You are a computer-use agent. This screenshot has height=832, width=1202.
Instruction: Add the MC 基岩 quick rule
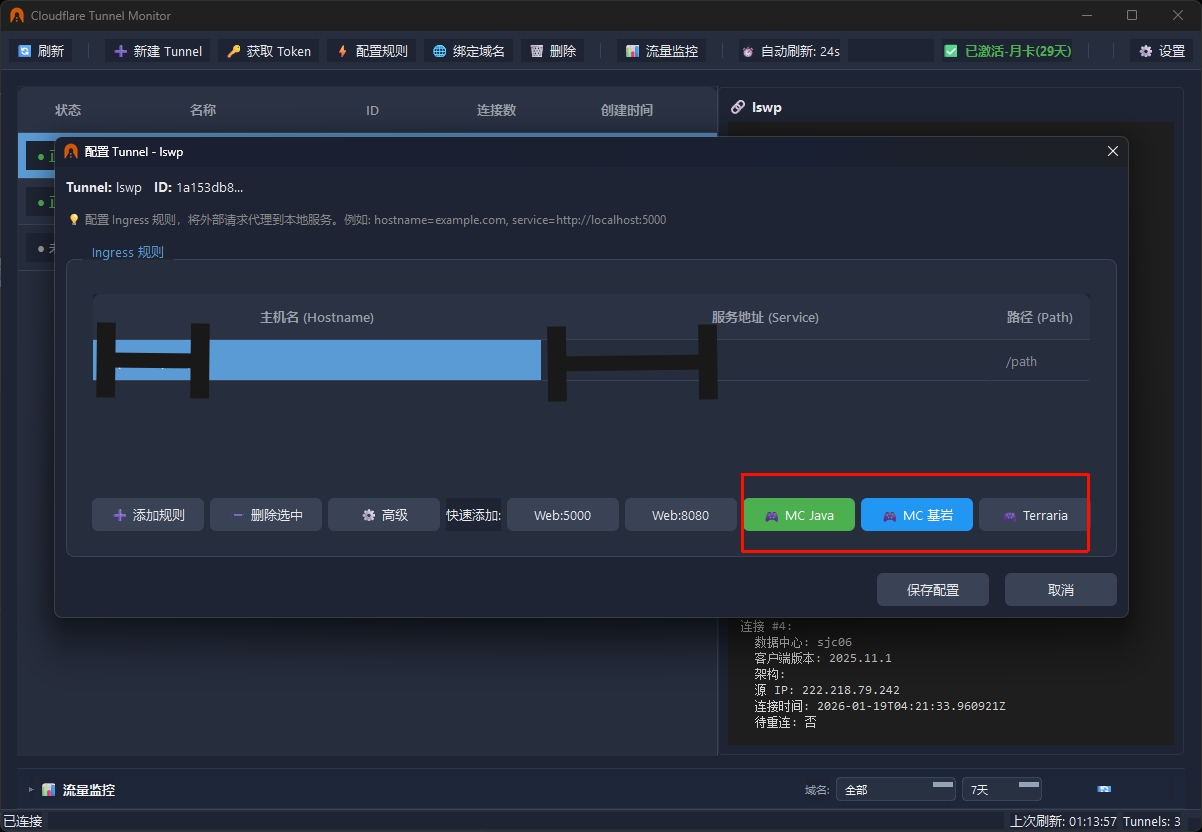(916, 515)
